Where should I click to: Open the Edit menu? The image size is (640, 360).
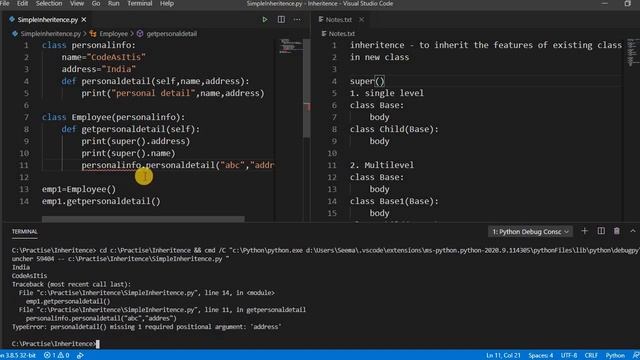coord(22,4)
